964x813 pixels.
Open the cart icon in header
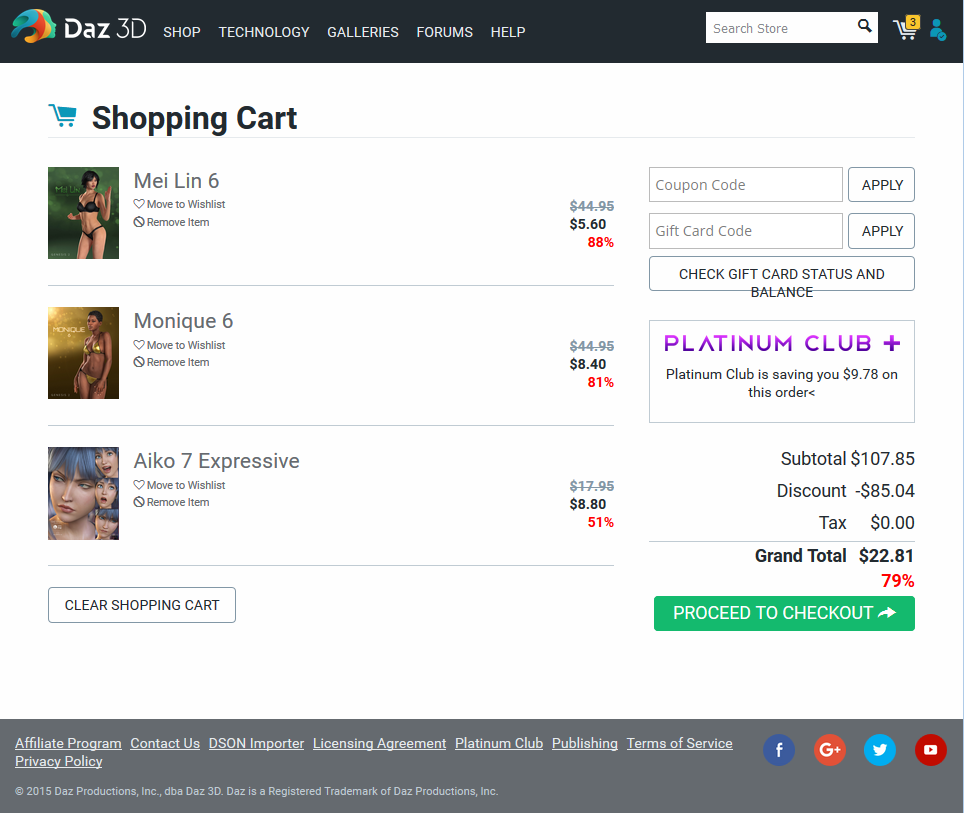click(x=905, y=29)
